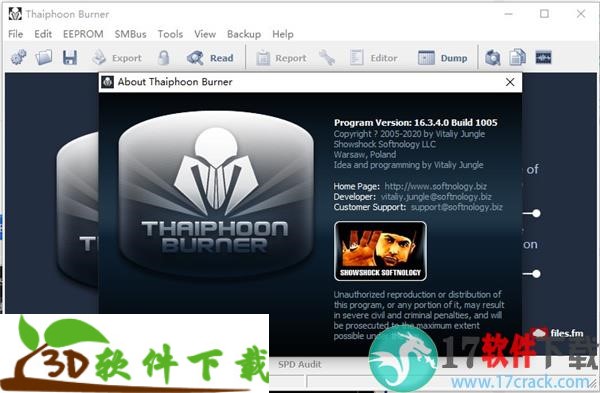Open the View menu
The image size is (600, 393).
click(x=205, y=34)
